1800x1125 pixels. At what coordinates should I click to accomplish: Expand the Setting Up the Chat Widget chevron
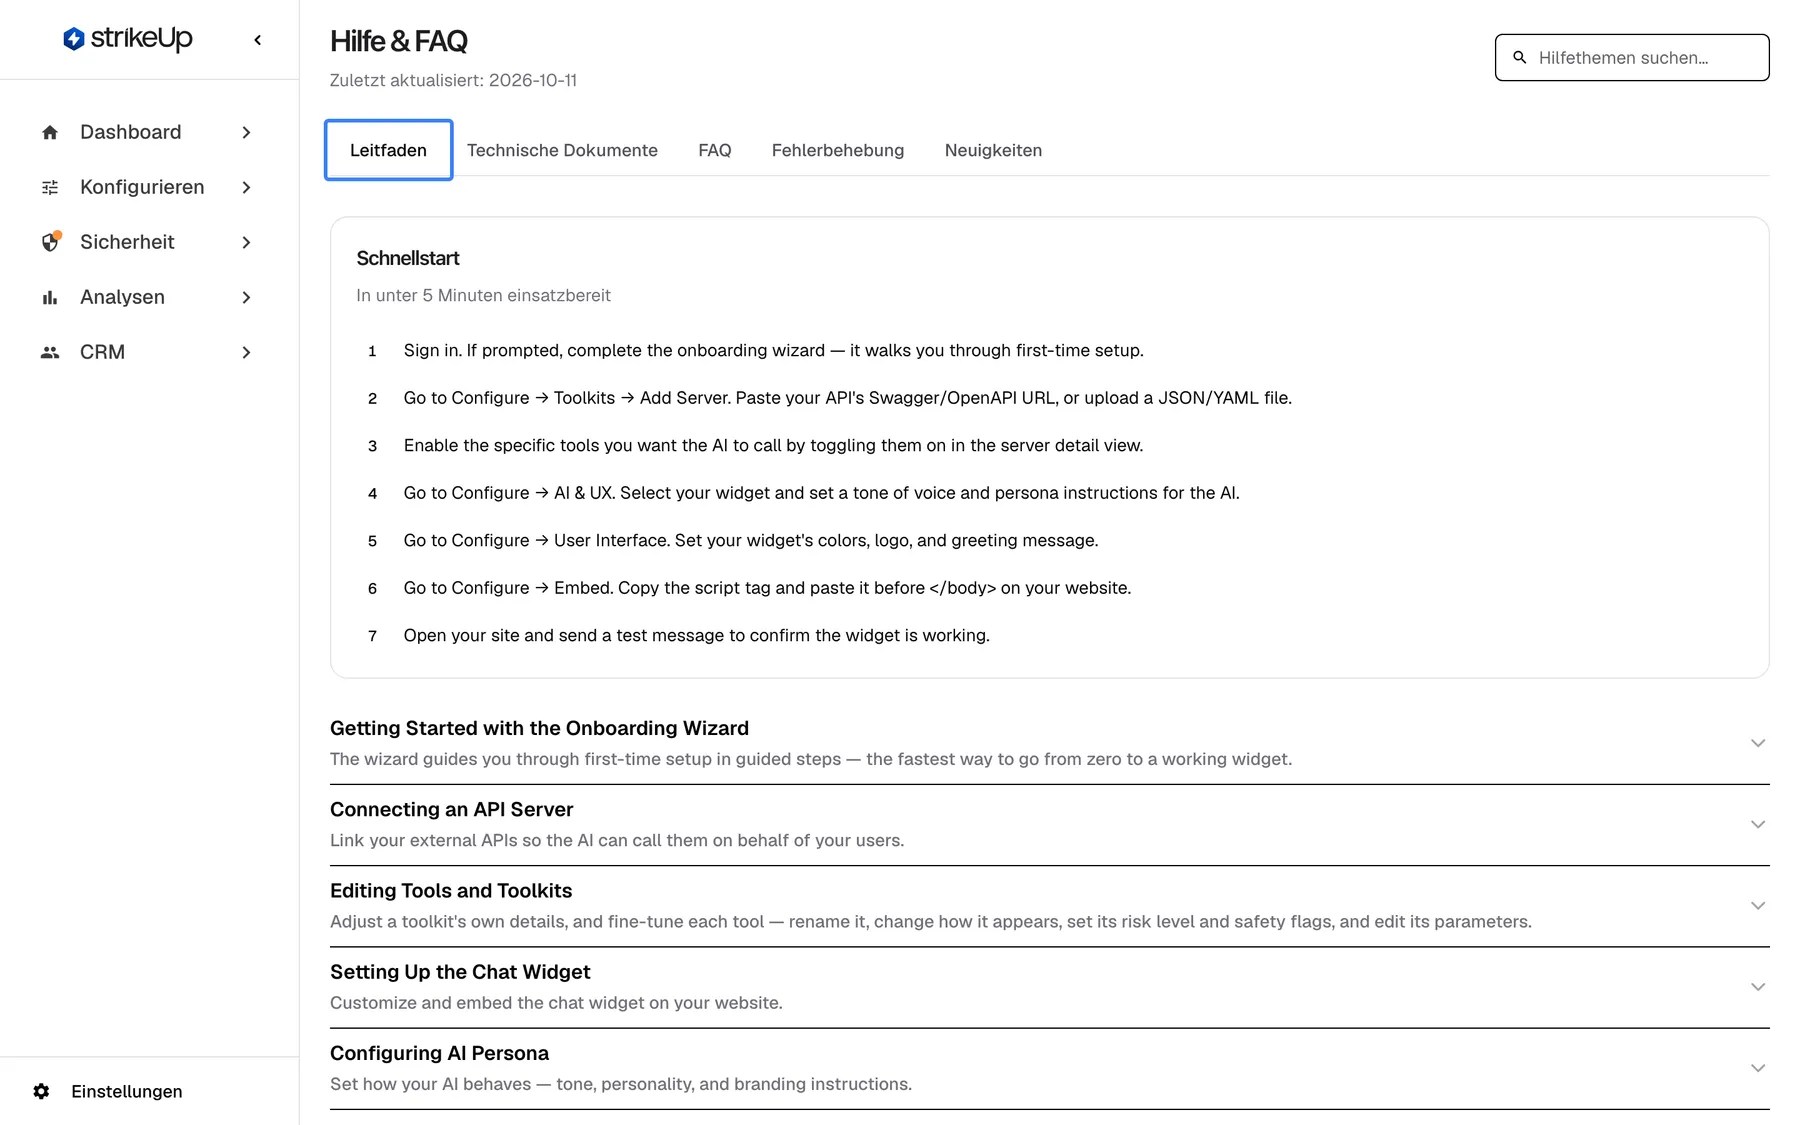click(1758, 987)
